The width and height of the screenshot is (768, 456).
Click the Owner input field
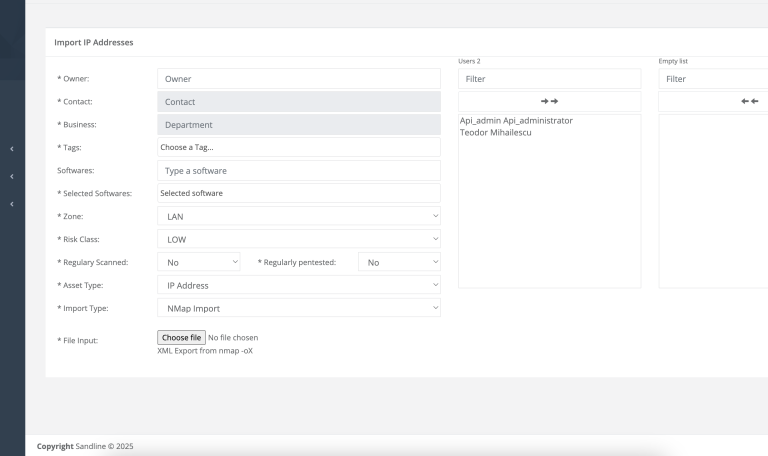[x=299, y=79]
